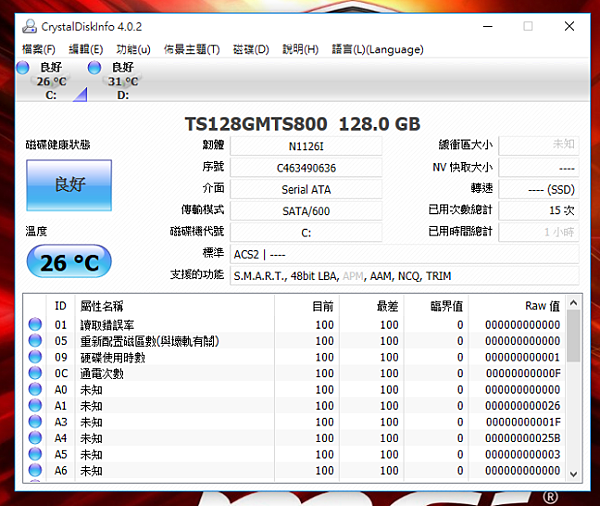Open the 佈景主題(T) menu

[192, 49]
